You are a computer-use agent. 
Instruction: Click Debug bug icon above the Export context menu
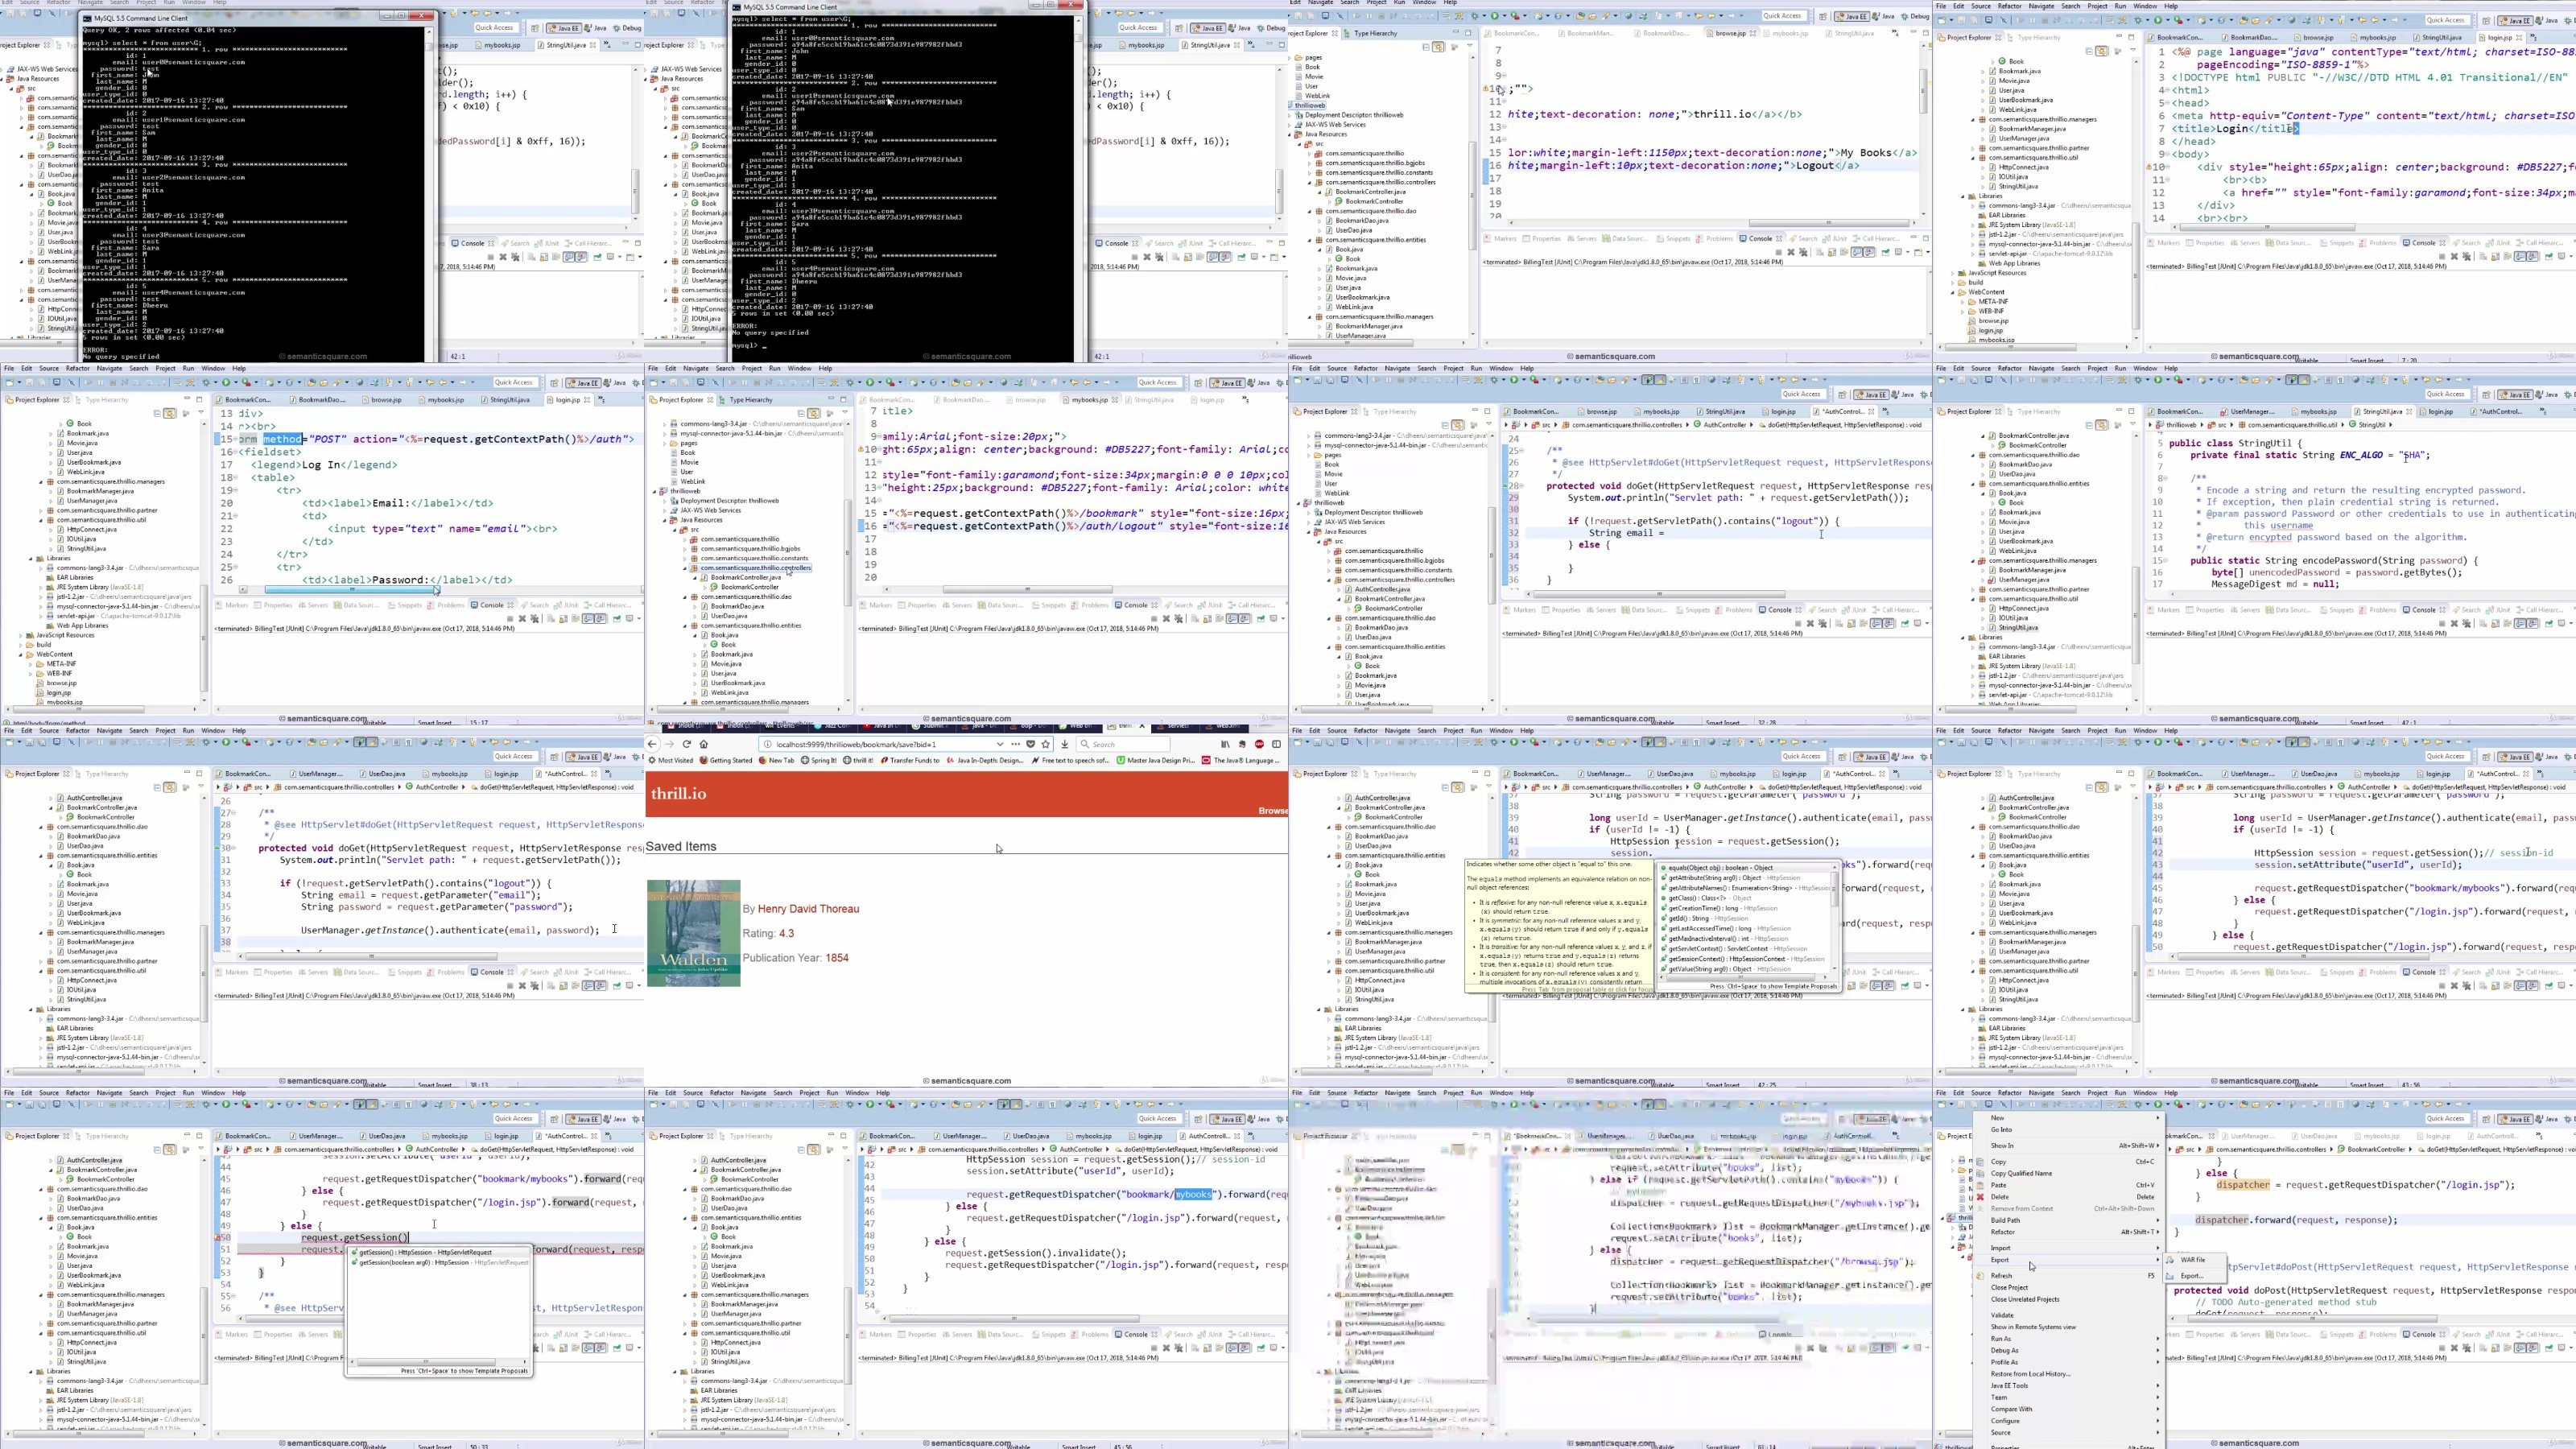2138,1104
